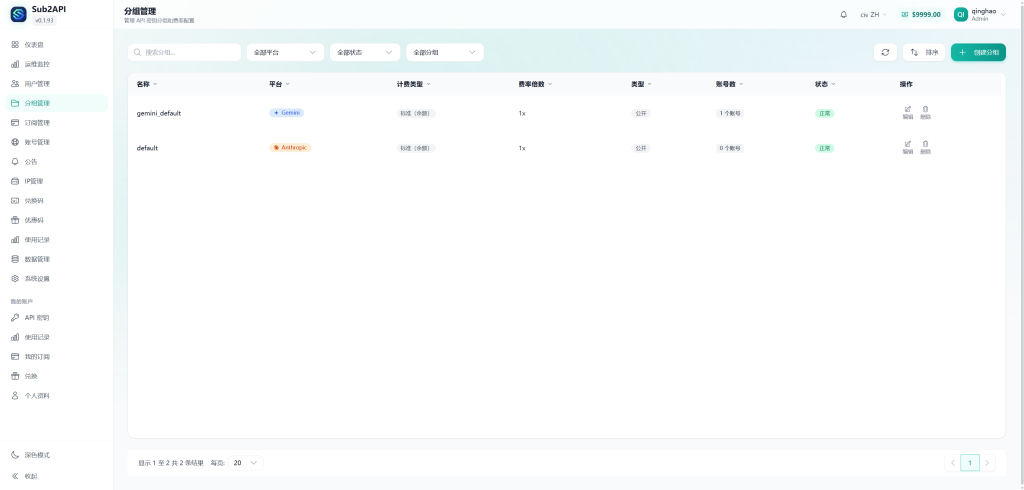1024x490 pixels.
Task: Collapse sidebar with 收起
Action: 31,476
